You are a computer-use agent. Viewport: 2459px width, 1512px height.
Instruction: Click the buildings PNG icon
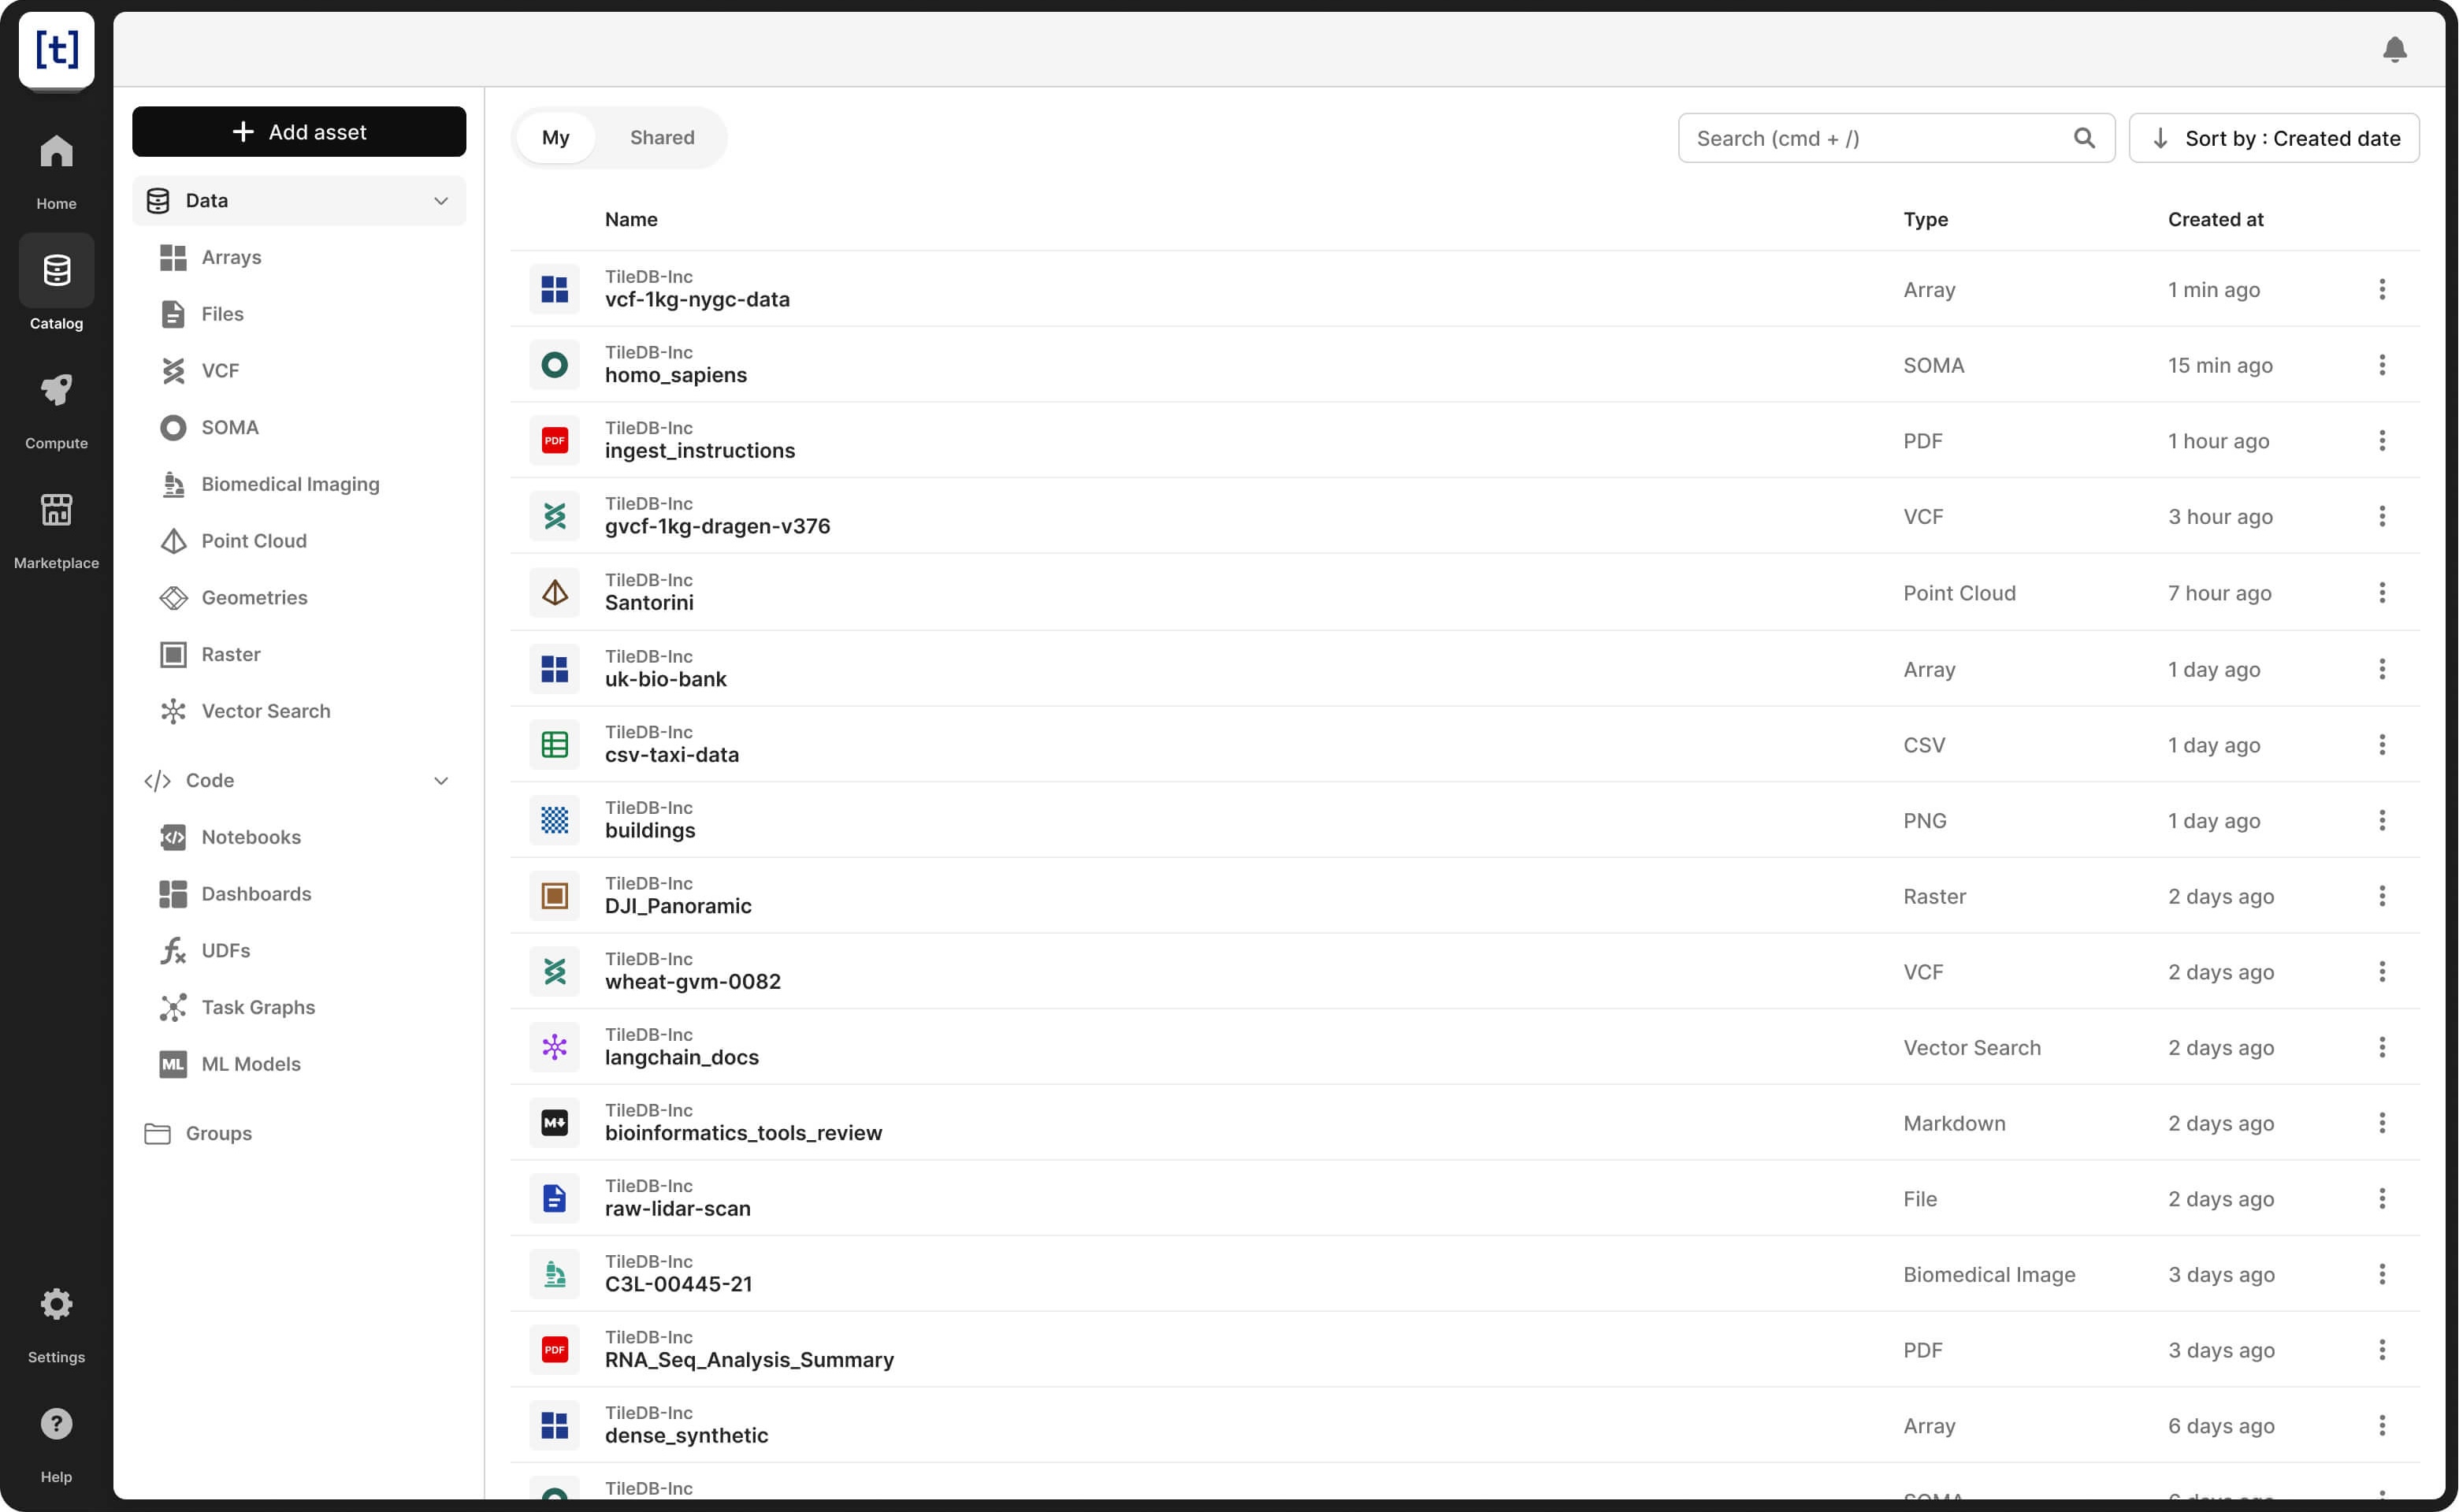click(555, 820)
